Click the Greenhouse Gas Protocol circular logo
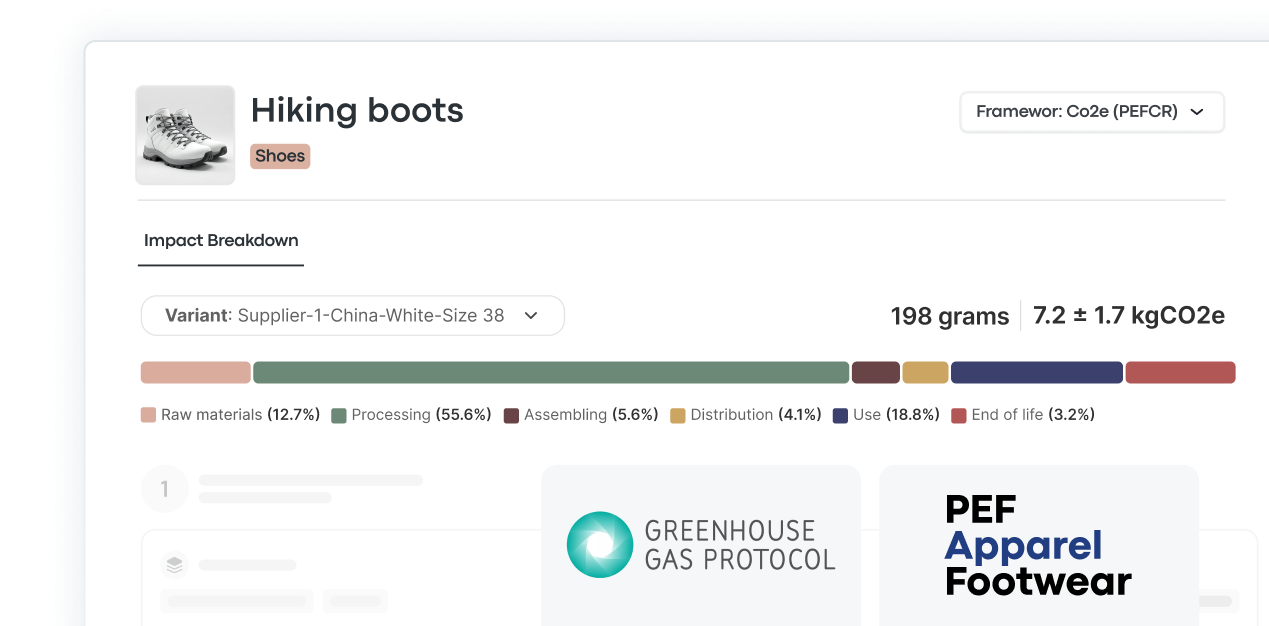Image resolution: width=1269 pixels, height=626 pixels. click(600, 545)
